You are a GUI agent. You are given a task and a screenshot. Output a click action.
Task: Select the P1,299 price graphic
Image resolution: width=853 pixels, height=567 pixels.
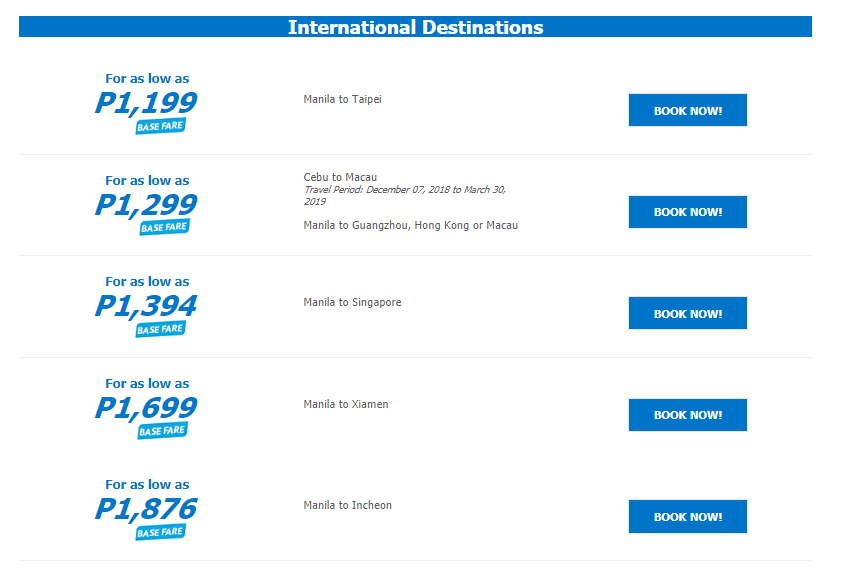[146, 205]
